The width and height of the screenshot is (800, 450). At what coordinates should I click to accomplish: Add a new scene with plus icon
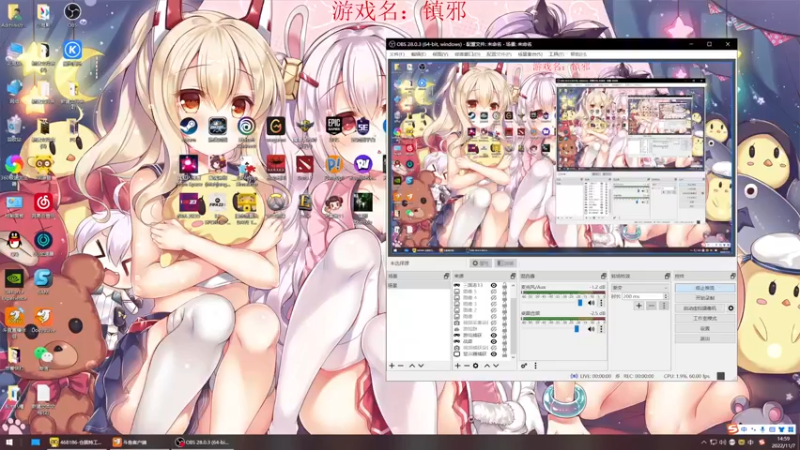point(392,366)
